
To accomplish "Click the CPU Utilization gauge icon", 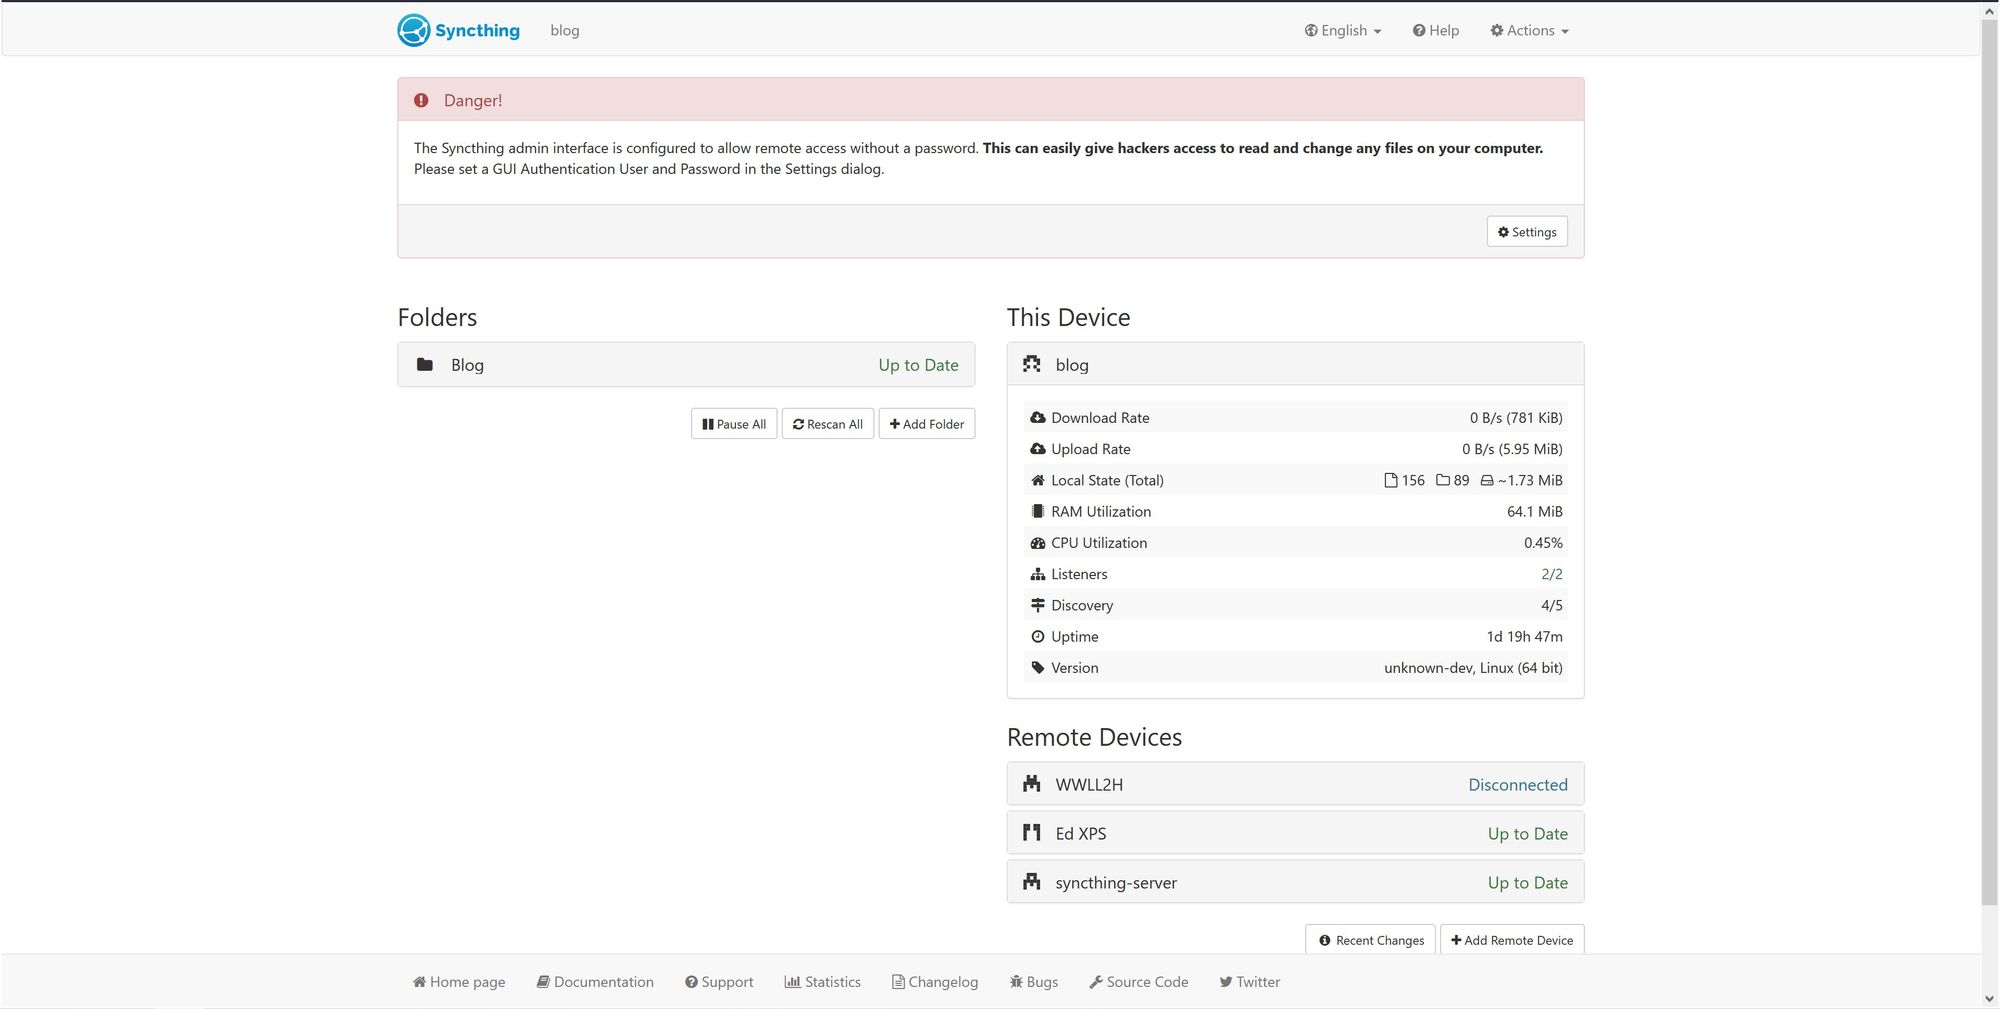I will [x=1038, y=543].
